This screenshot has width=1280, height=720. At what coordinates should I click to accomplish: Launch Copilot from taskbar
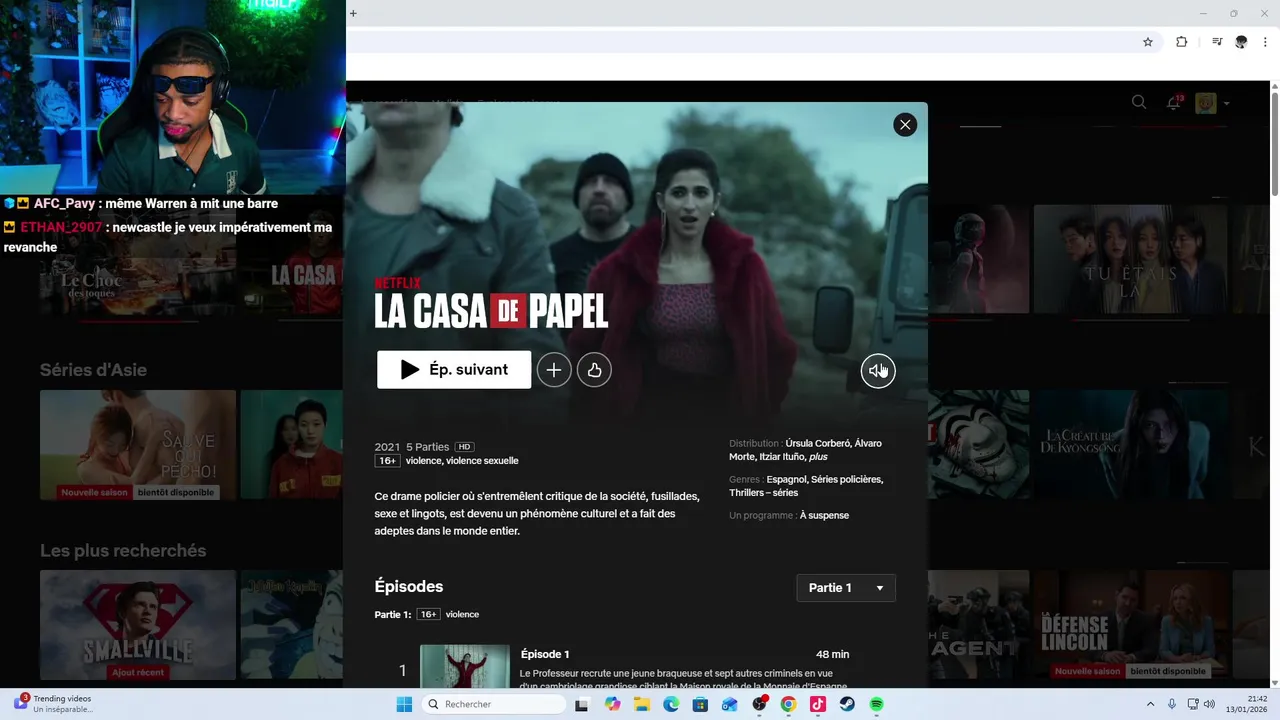coord(612,705)
